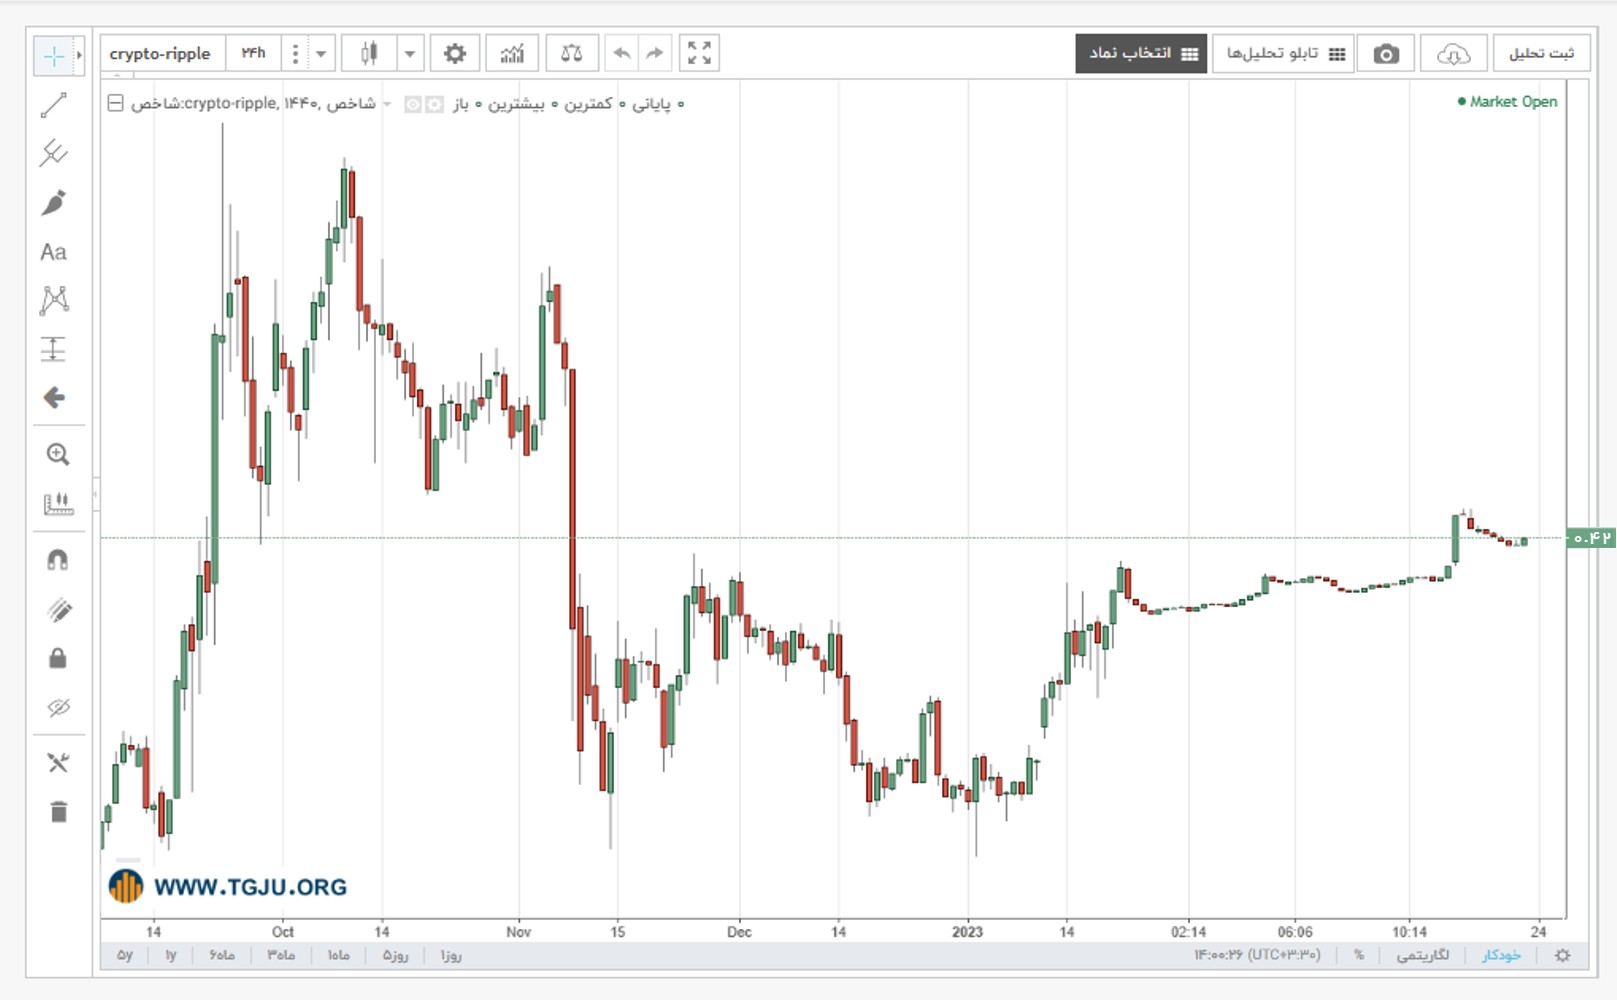The height and width of the screenshot is (1000, 1617).
Task: Expand the chart style dropdown arrow
Action: point(410,53)
